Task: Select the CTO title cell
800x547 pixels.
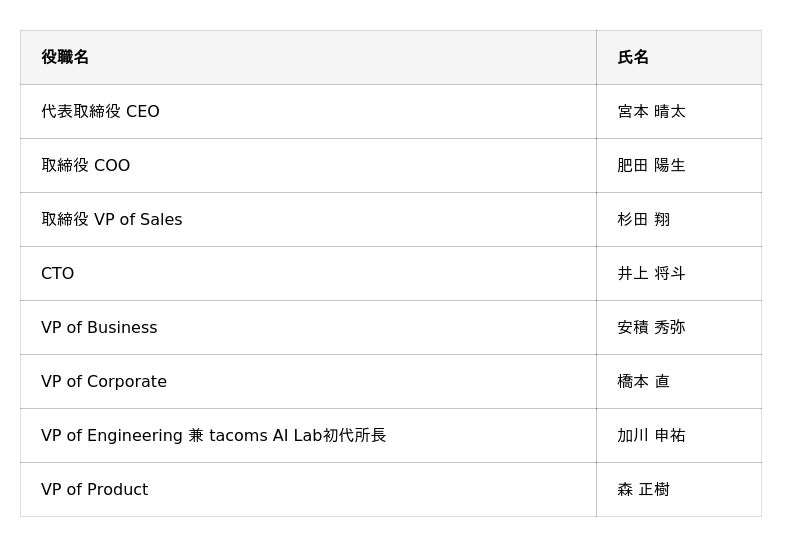Action: (x=57, y=274)
